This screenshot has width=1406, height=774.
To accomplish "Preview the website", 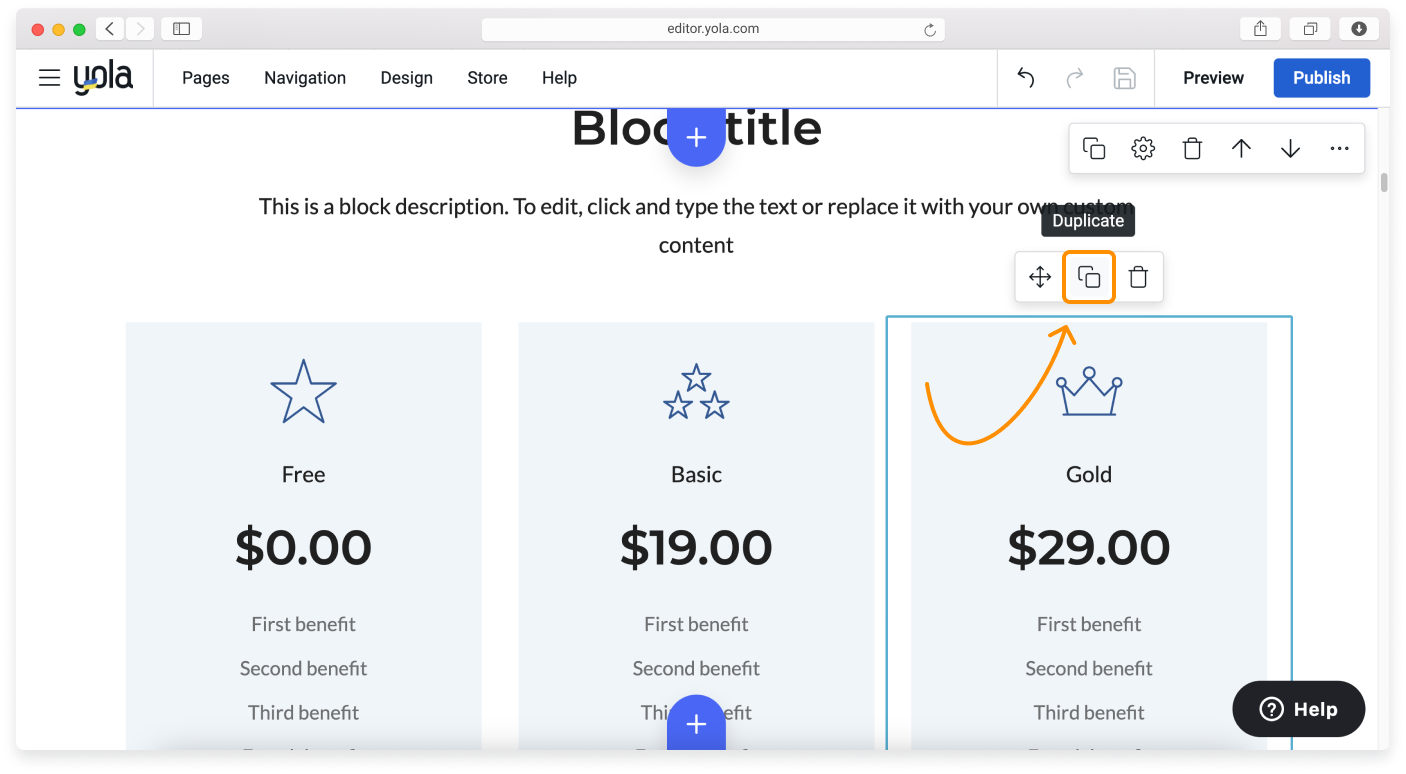I will pyautogui.click(x=1212, y=77).
